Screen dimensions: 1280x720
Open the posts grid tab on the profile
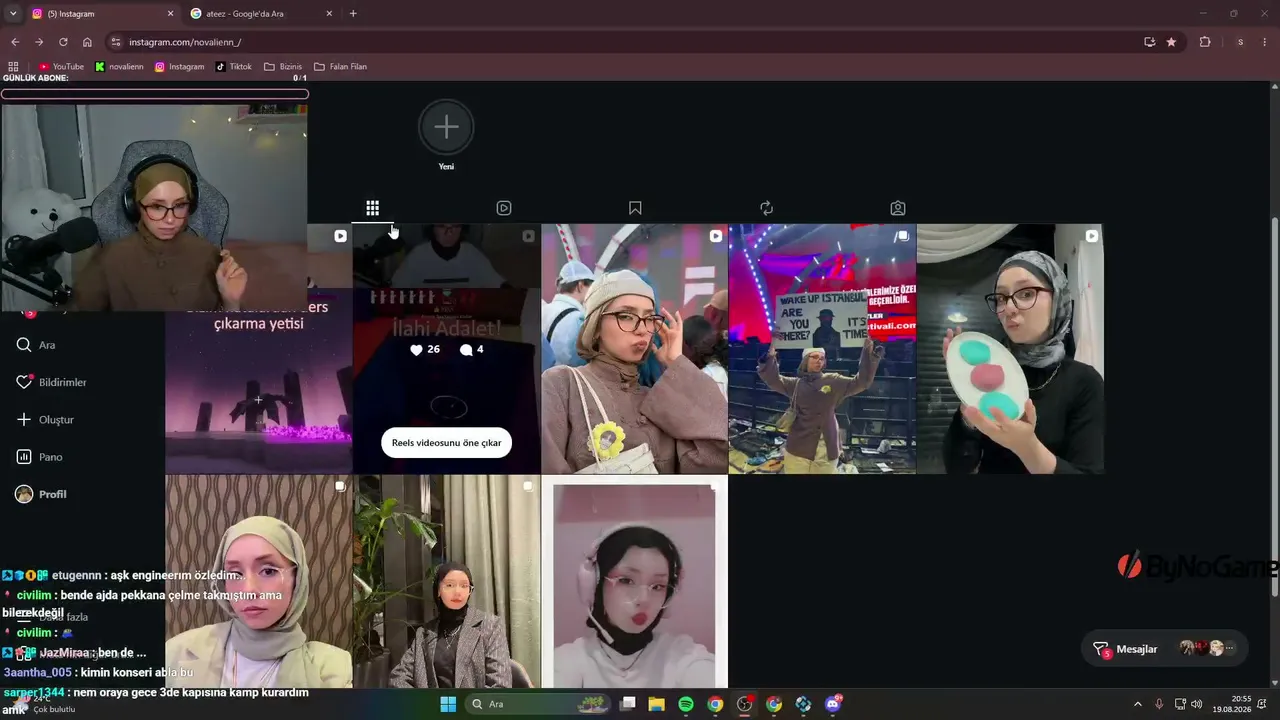pyautogui.click(x=372, y=208)
